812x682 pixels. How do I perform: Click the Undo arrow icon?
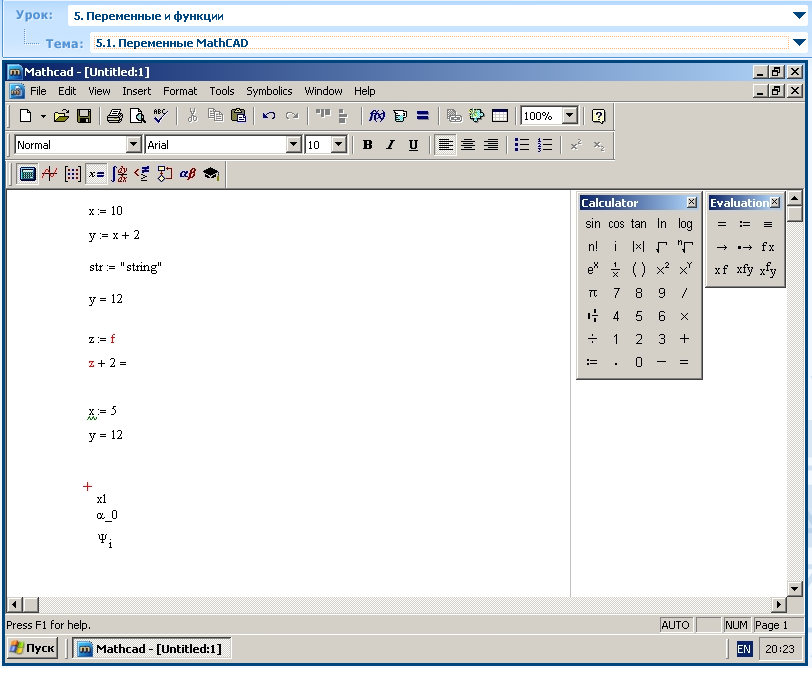(x=269, y=116)
